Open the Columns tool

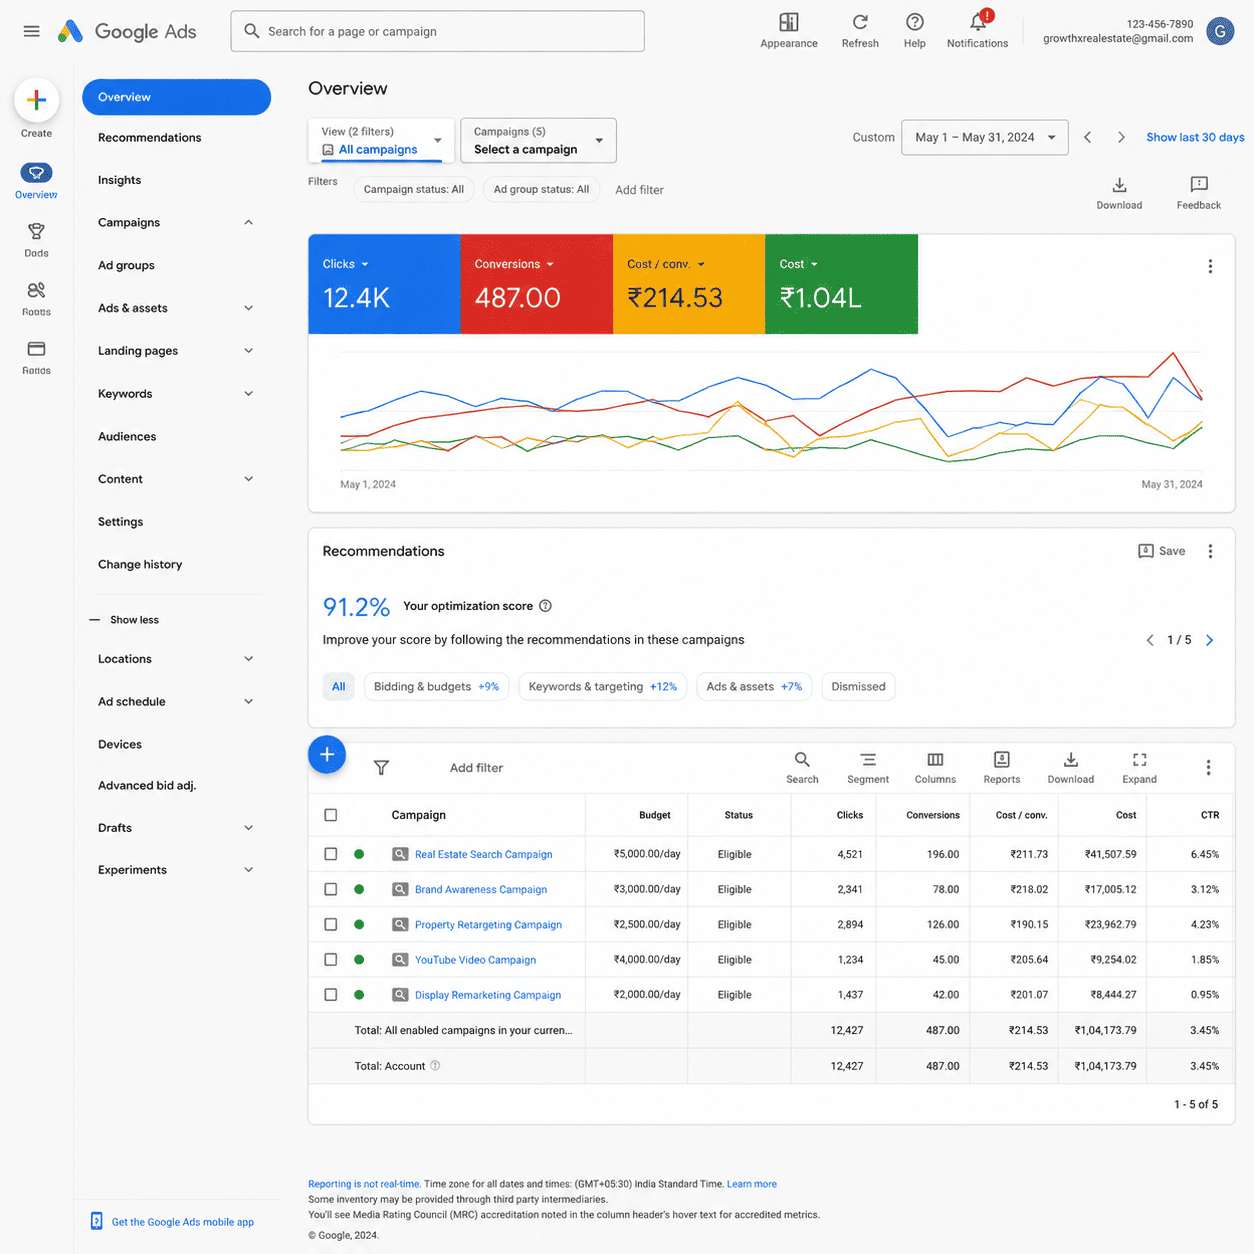[935, 768]
